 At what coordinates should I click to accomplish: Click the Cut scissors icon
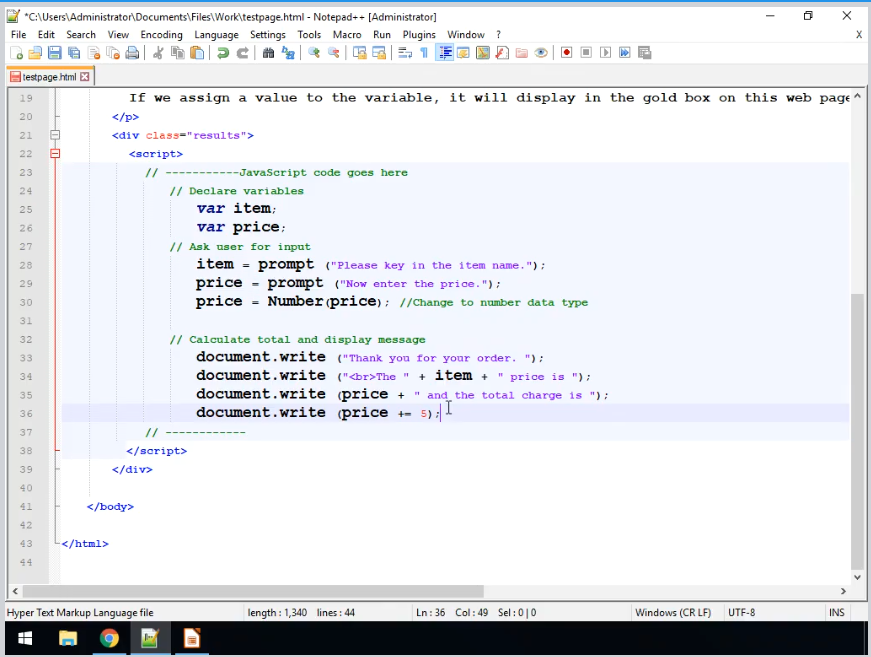click(158, 53)
